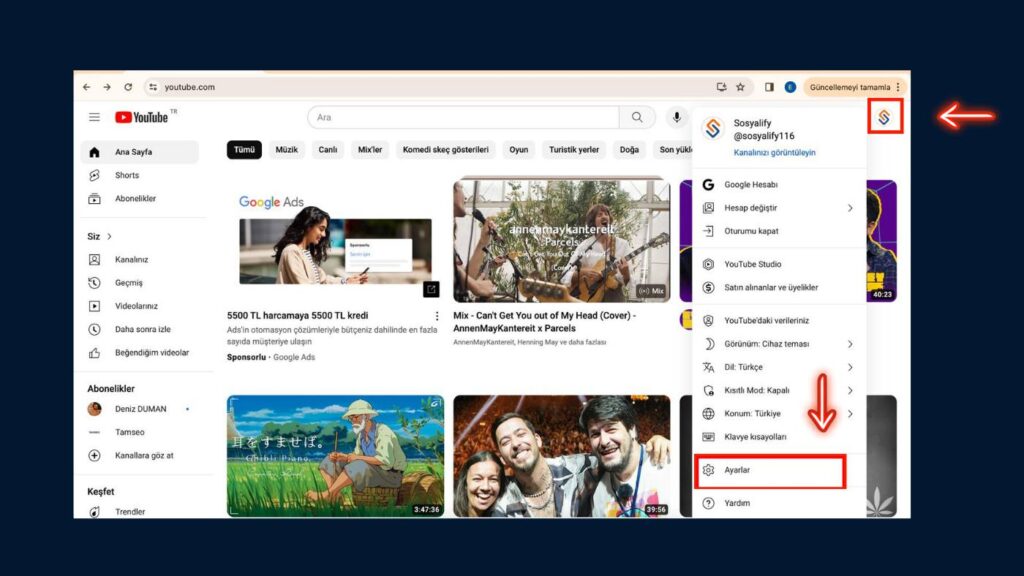Open options for the 5500 TL ad
1024x576 pixels.
pyautogui.click(x=437, y=316)
